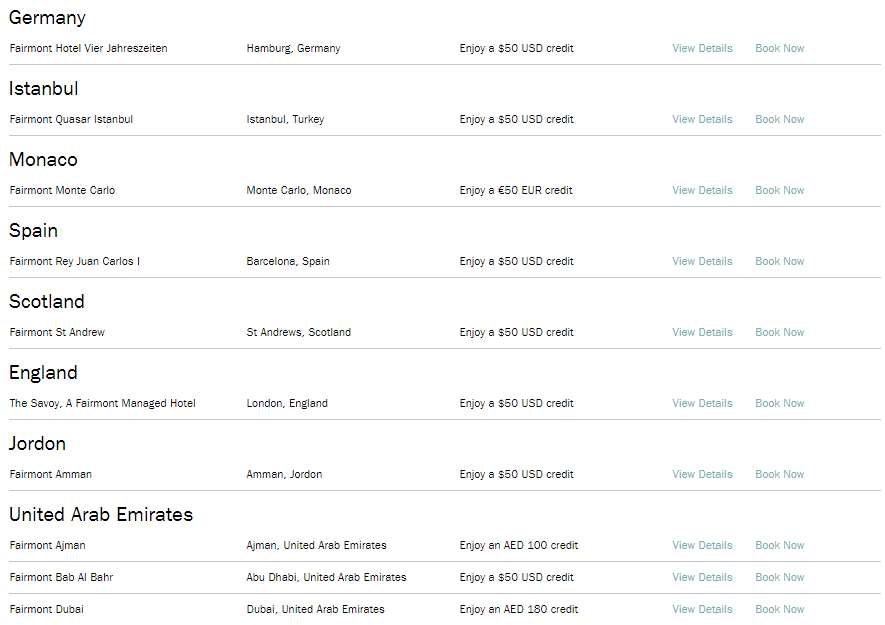
Task: Book Now for Fairmont Amman
Action: pos(779,475)
